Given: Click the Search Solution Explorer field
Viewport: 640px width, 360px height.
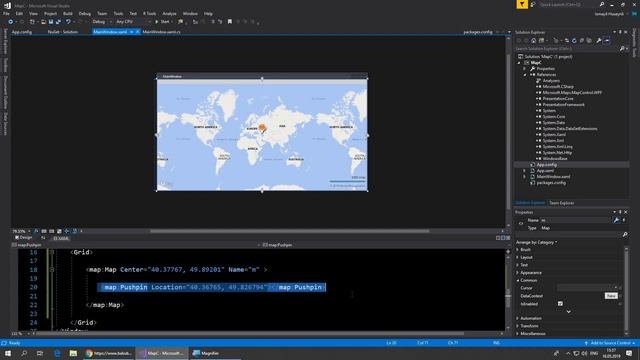Looking at the screenshot, I should pos(567,49).
